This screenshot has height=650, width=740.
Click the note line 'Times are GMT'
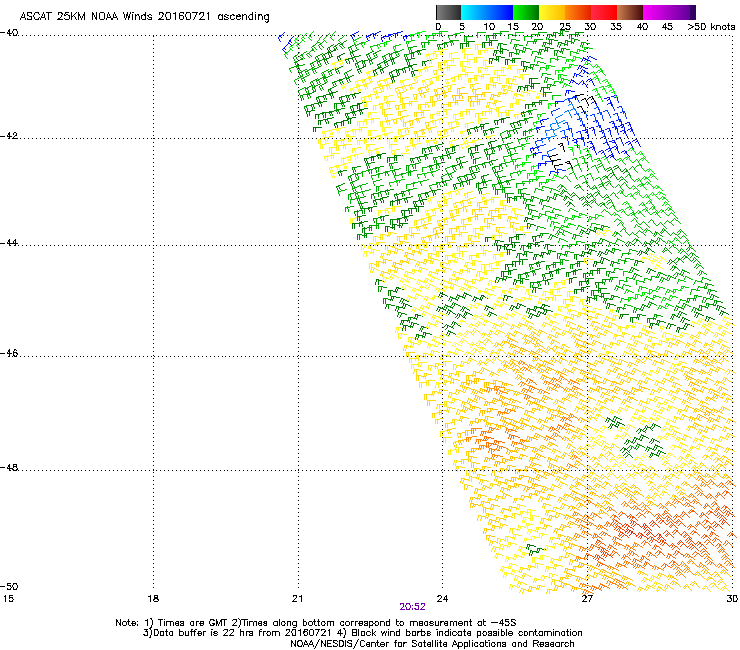pyautogui.click(x=193, y=623)
